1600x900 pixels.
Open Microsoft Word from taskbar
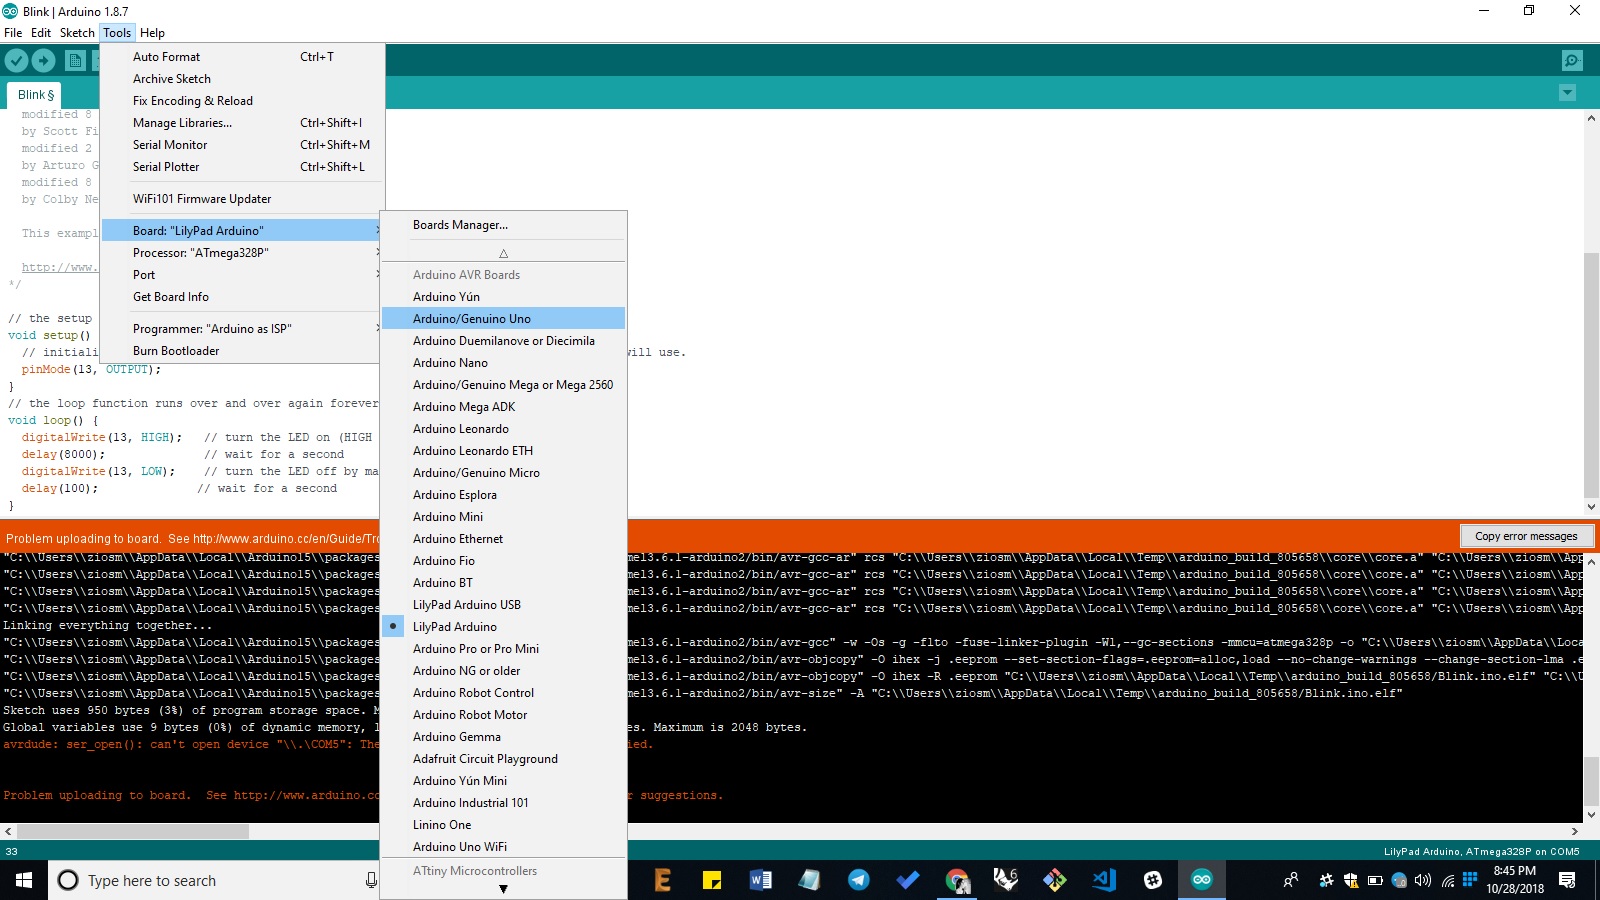point(761,880)
